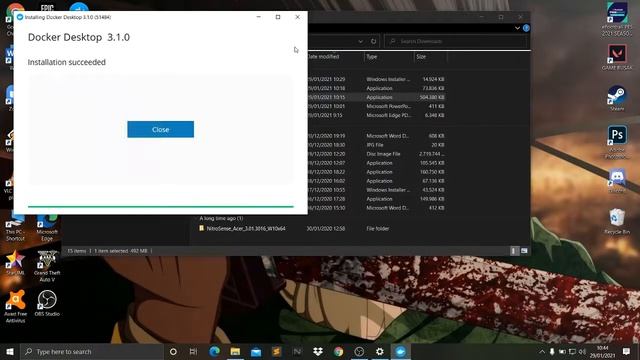Open the Grand Theft Auto V desktop shortcut
Viewport: 640px width, 360px height.
point(47,266)
